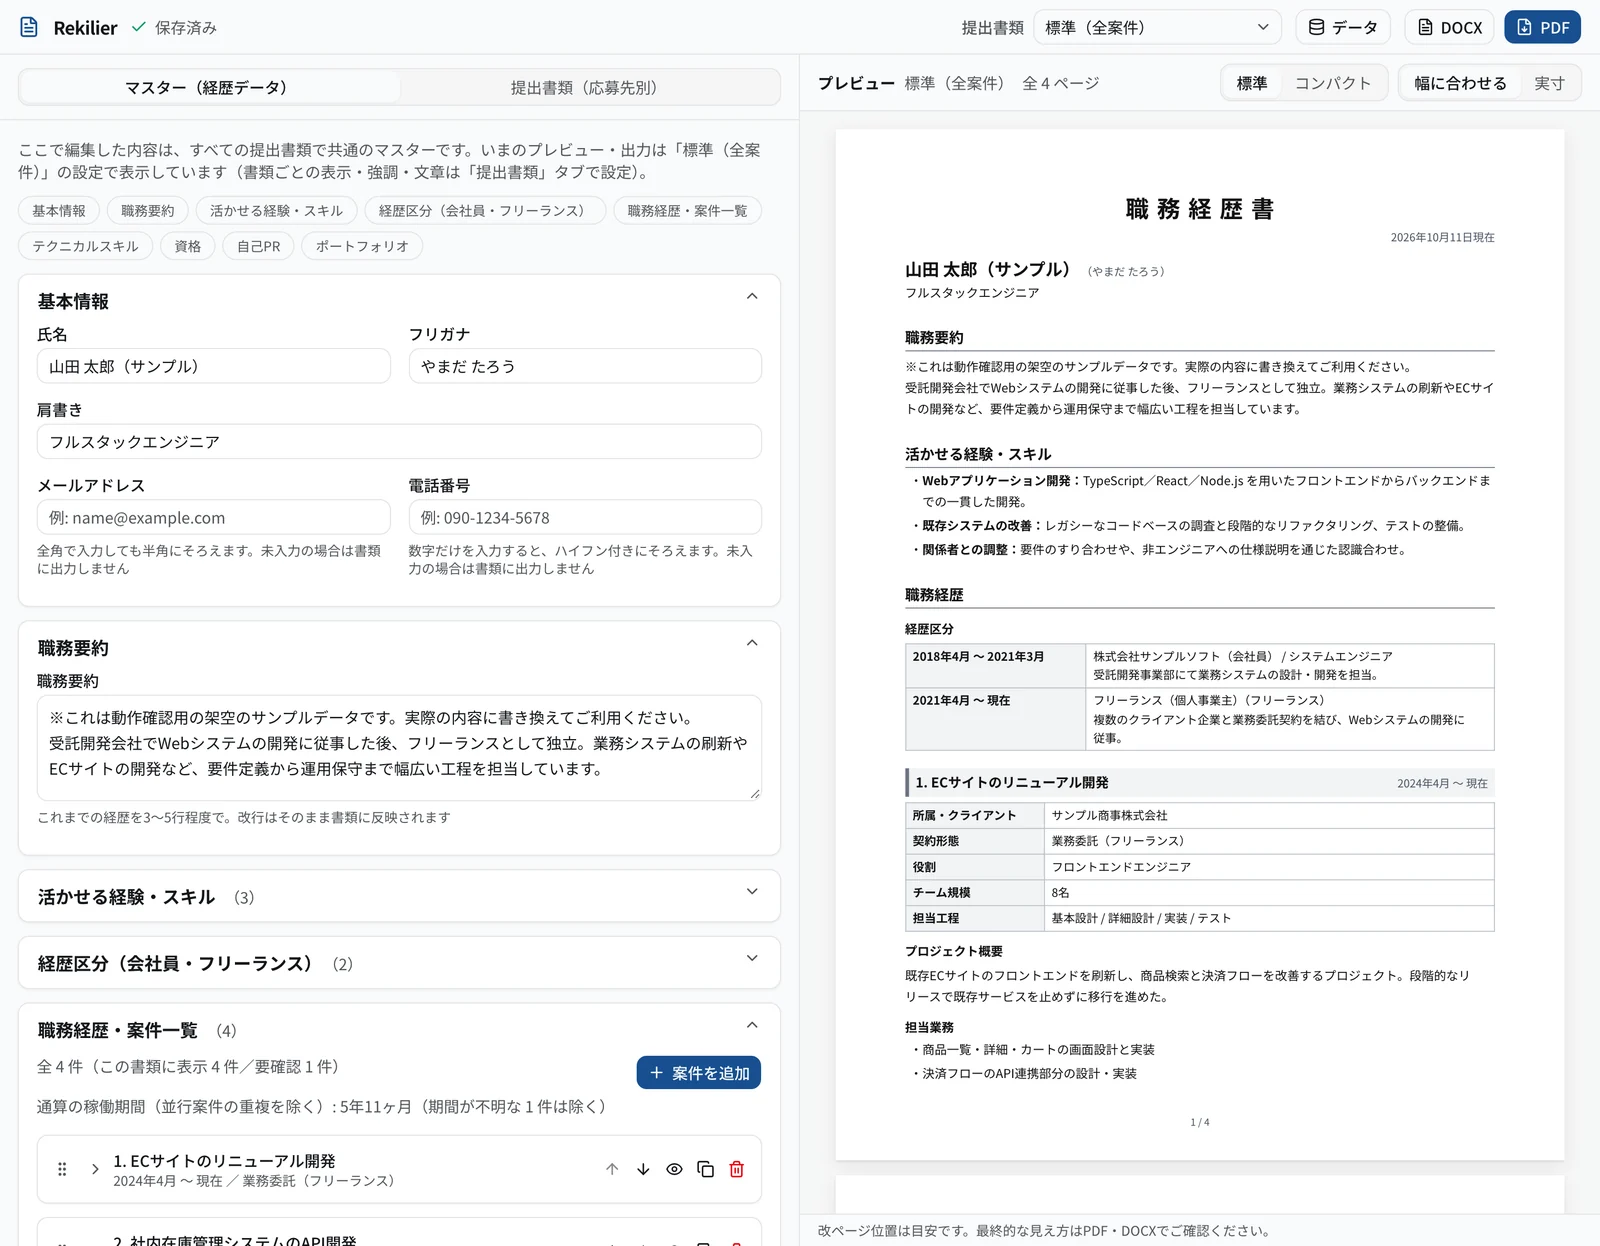The image size is (1600, 1246).
Task: Collapse the 職務経歴・案件一覧 section
Action: [752, 1026]
